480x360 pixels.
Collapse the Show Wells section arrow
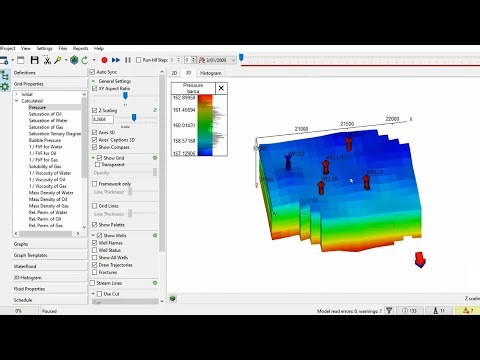coord(93,235)
